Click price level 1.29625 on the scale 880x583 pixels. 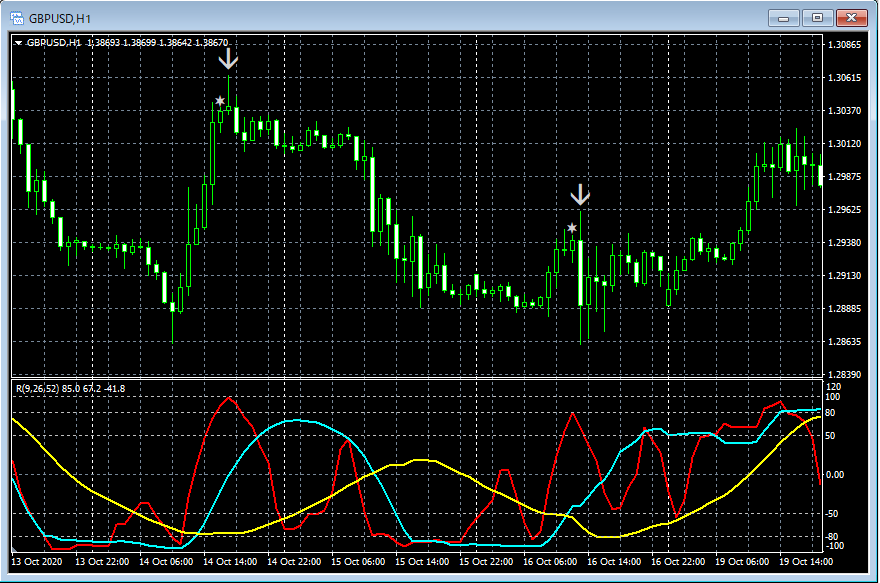click(x=845, y=209)
